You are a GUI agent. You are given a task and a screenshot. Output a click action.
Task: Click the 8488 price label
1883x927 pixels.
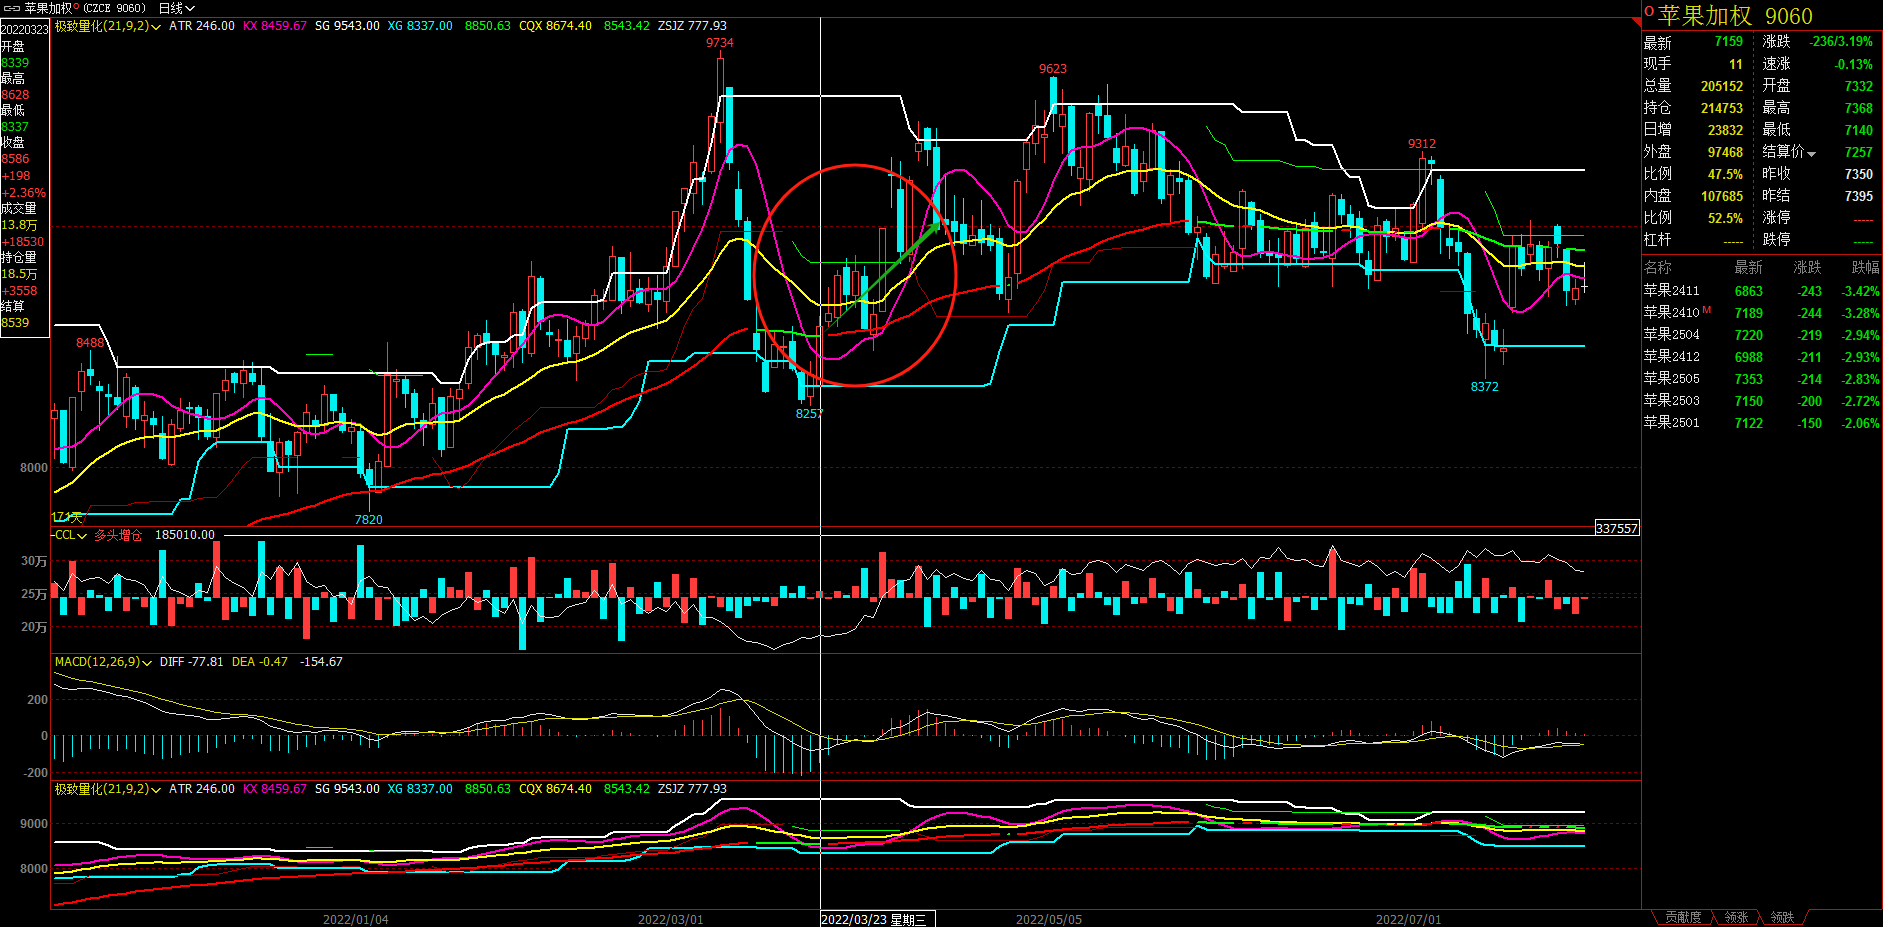pyautogui.click(x=90, y=343)
